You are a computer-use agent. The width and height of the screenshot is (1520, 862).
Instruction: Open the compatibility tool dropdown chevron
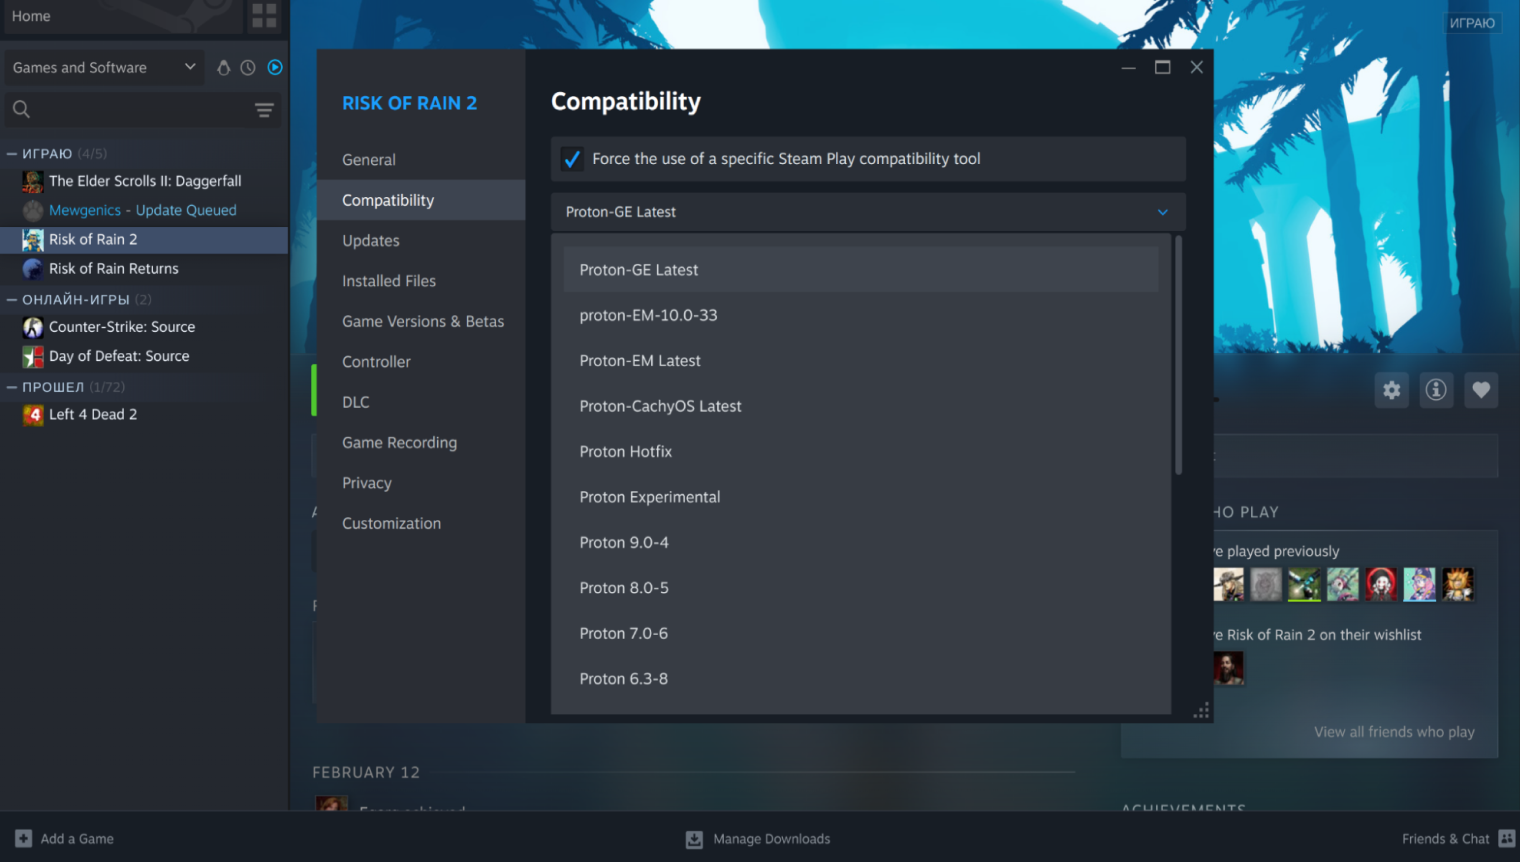(x=1162, y=212)
